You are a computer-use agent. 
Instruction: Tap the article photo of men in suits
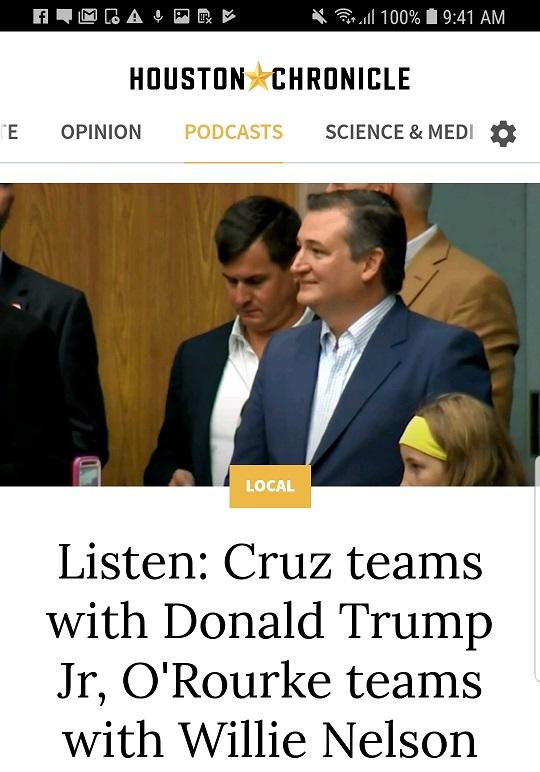(x=270, y=334)
